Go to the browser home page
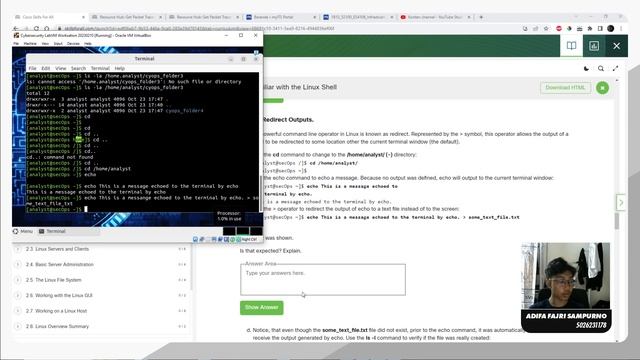This screenshot has width=640, height=360. tap(47, 29)
